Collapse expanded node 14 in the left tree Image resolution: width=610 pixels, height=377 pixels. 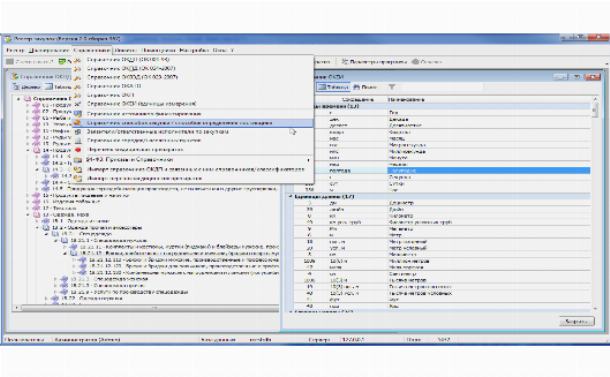28,150
